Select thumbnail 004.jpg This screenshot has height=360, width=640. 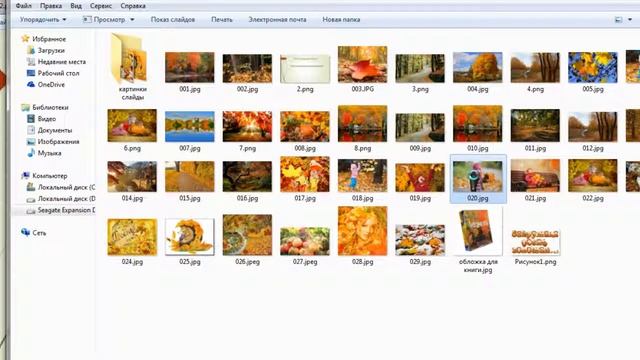478,68
